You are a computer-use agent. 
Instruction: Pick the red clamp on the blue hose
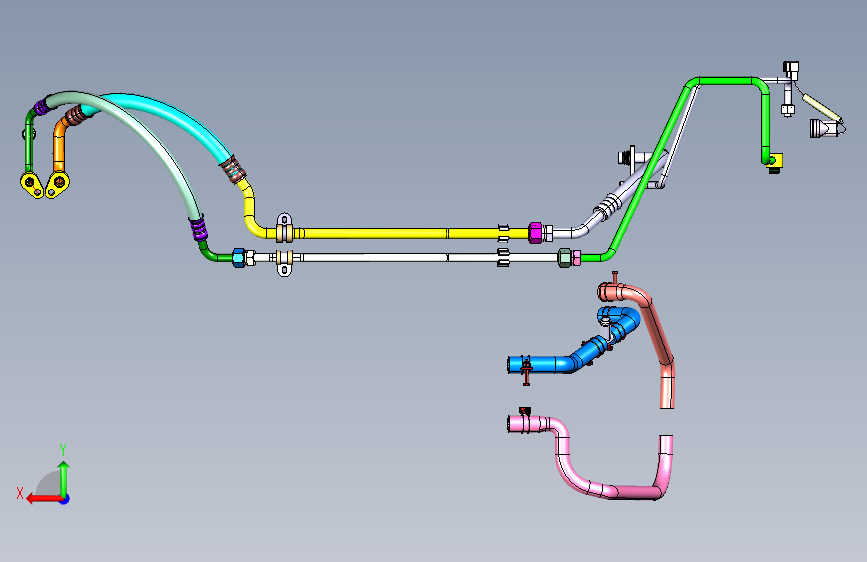(x=526, y=370)
